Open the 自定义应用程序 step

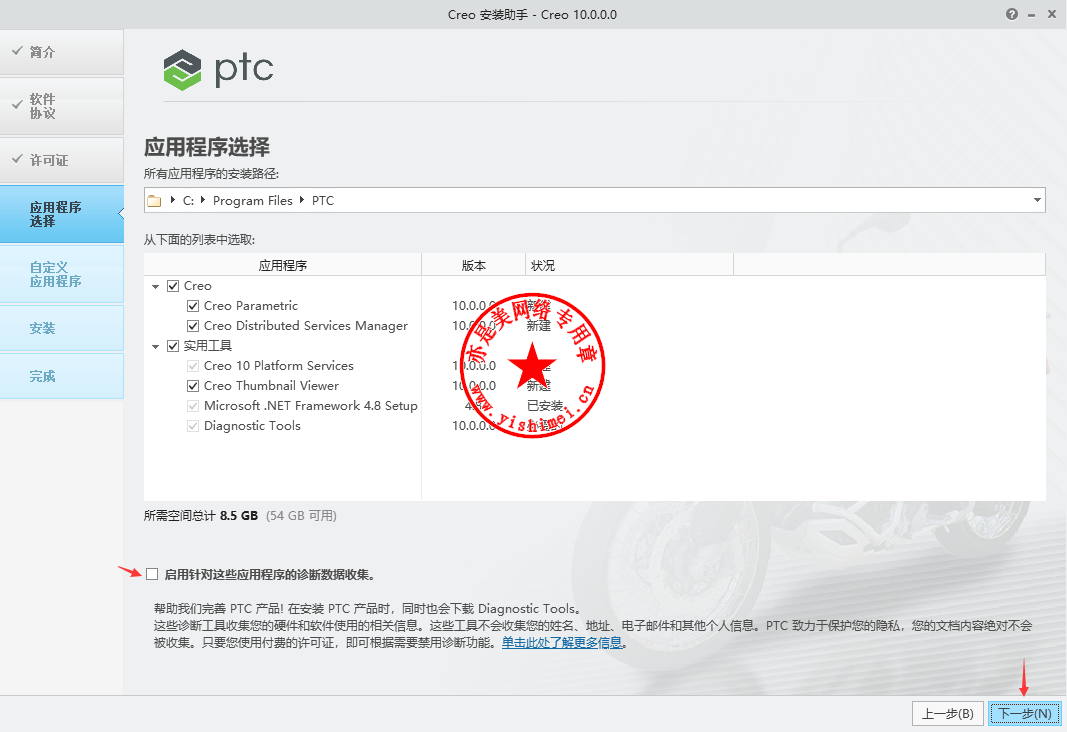(62, 274)
